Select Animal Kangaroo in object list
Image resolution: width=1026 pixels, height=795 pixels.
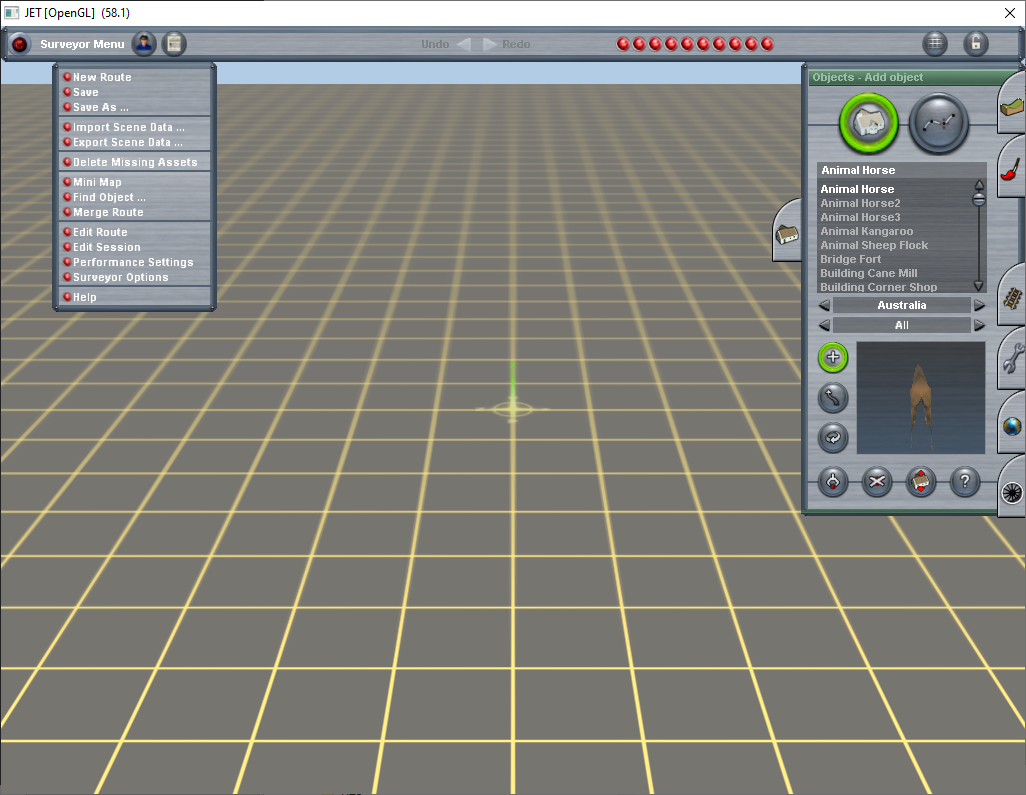point(866,231)
